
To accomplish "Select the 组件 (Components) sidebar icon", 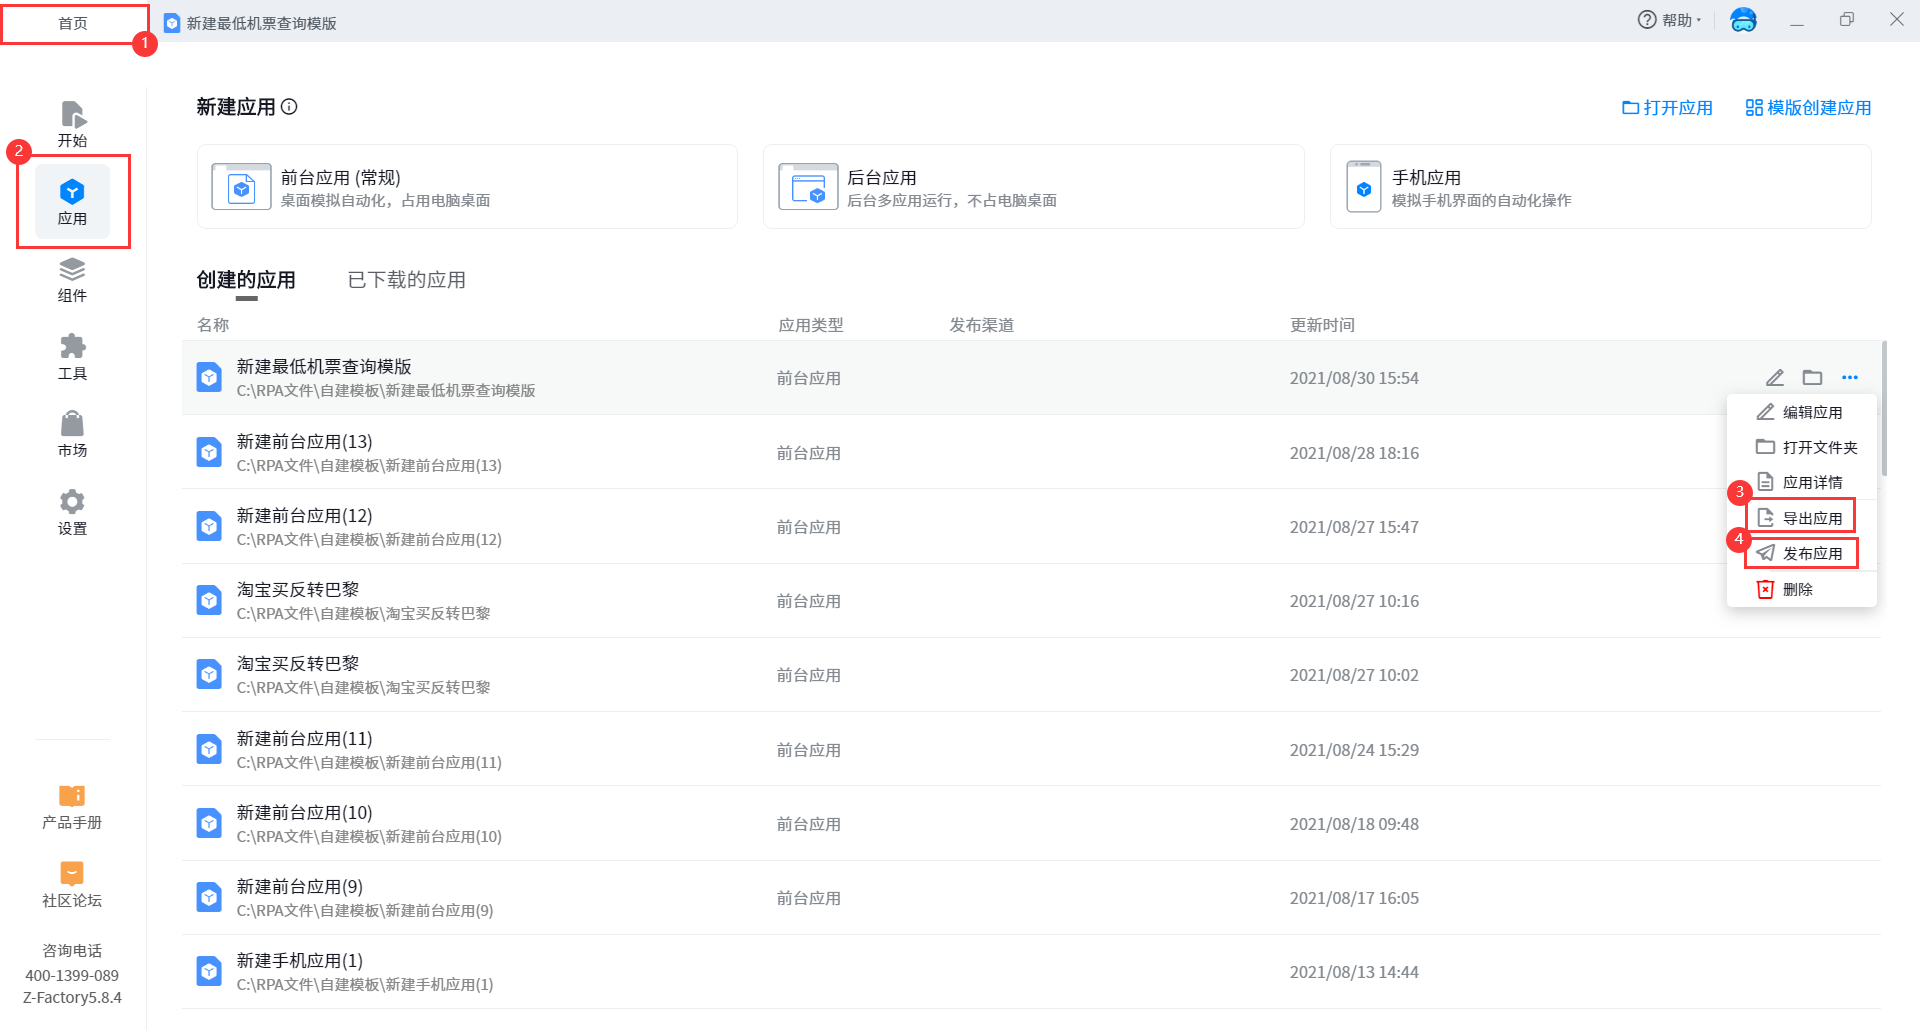I will 72,280.
